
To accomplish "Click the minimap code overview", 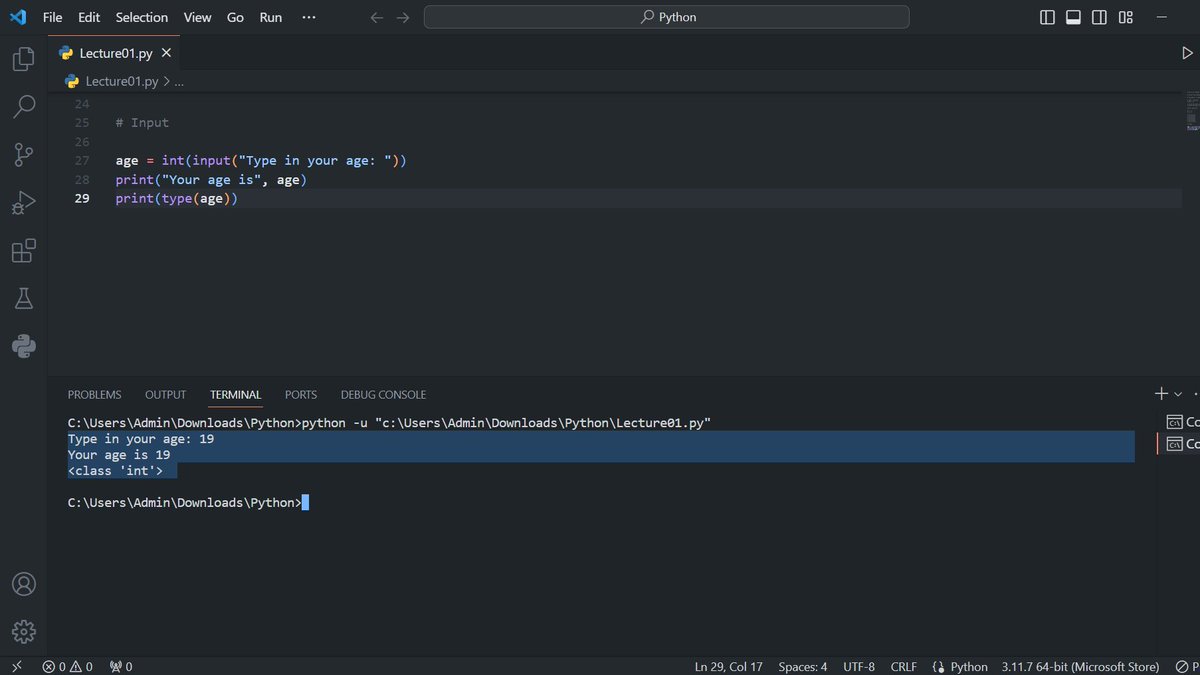I will tap(1191, 112).
